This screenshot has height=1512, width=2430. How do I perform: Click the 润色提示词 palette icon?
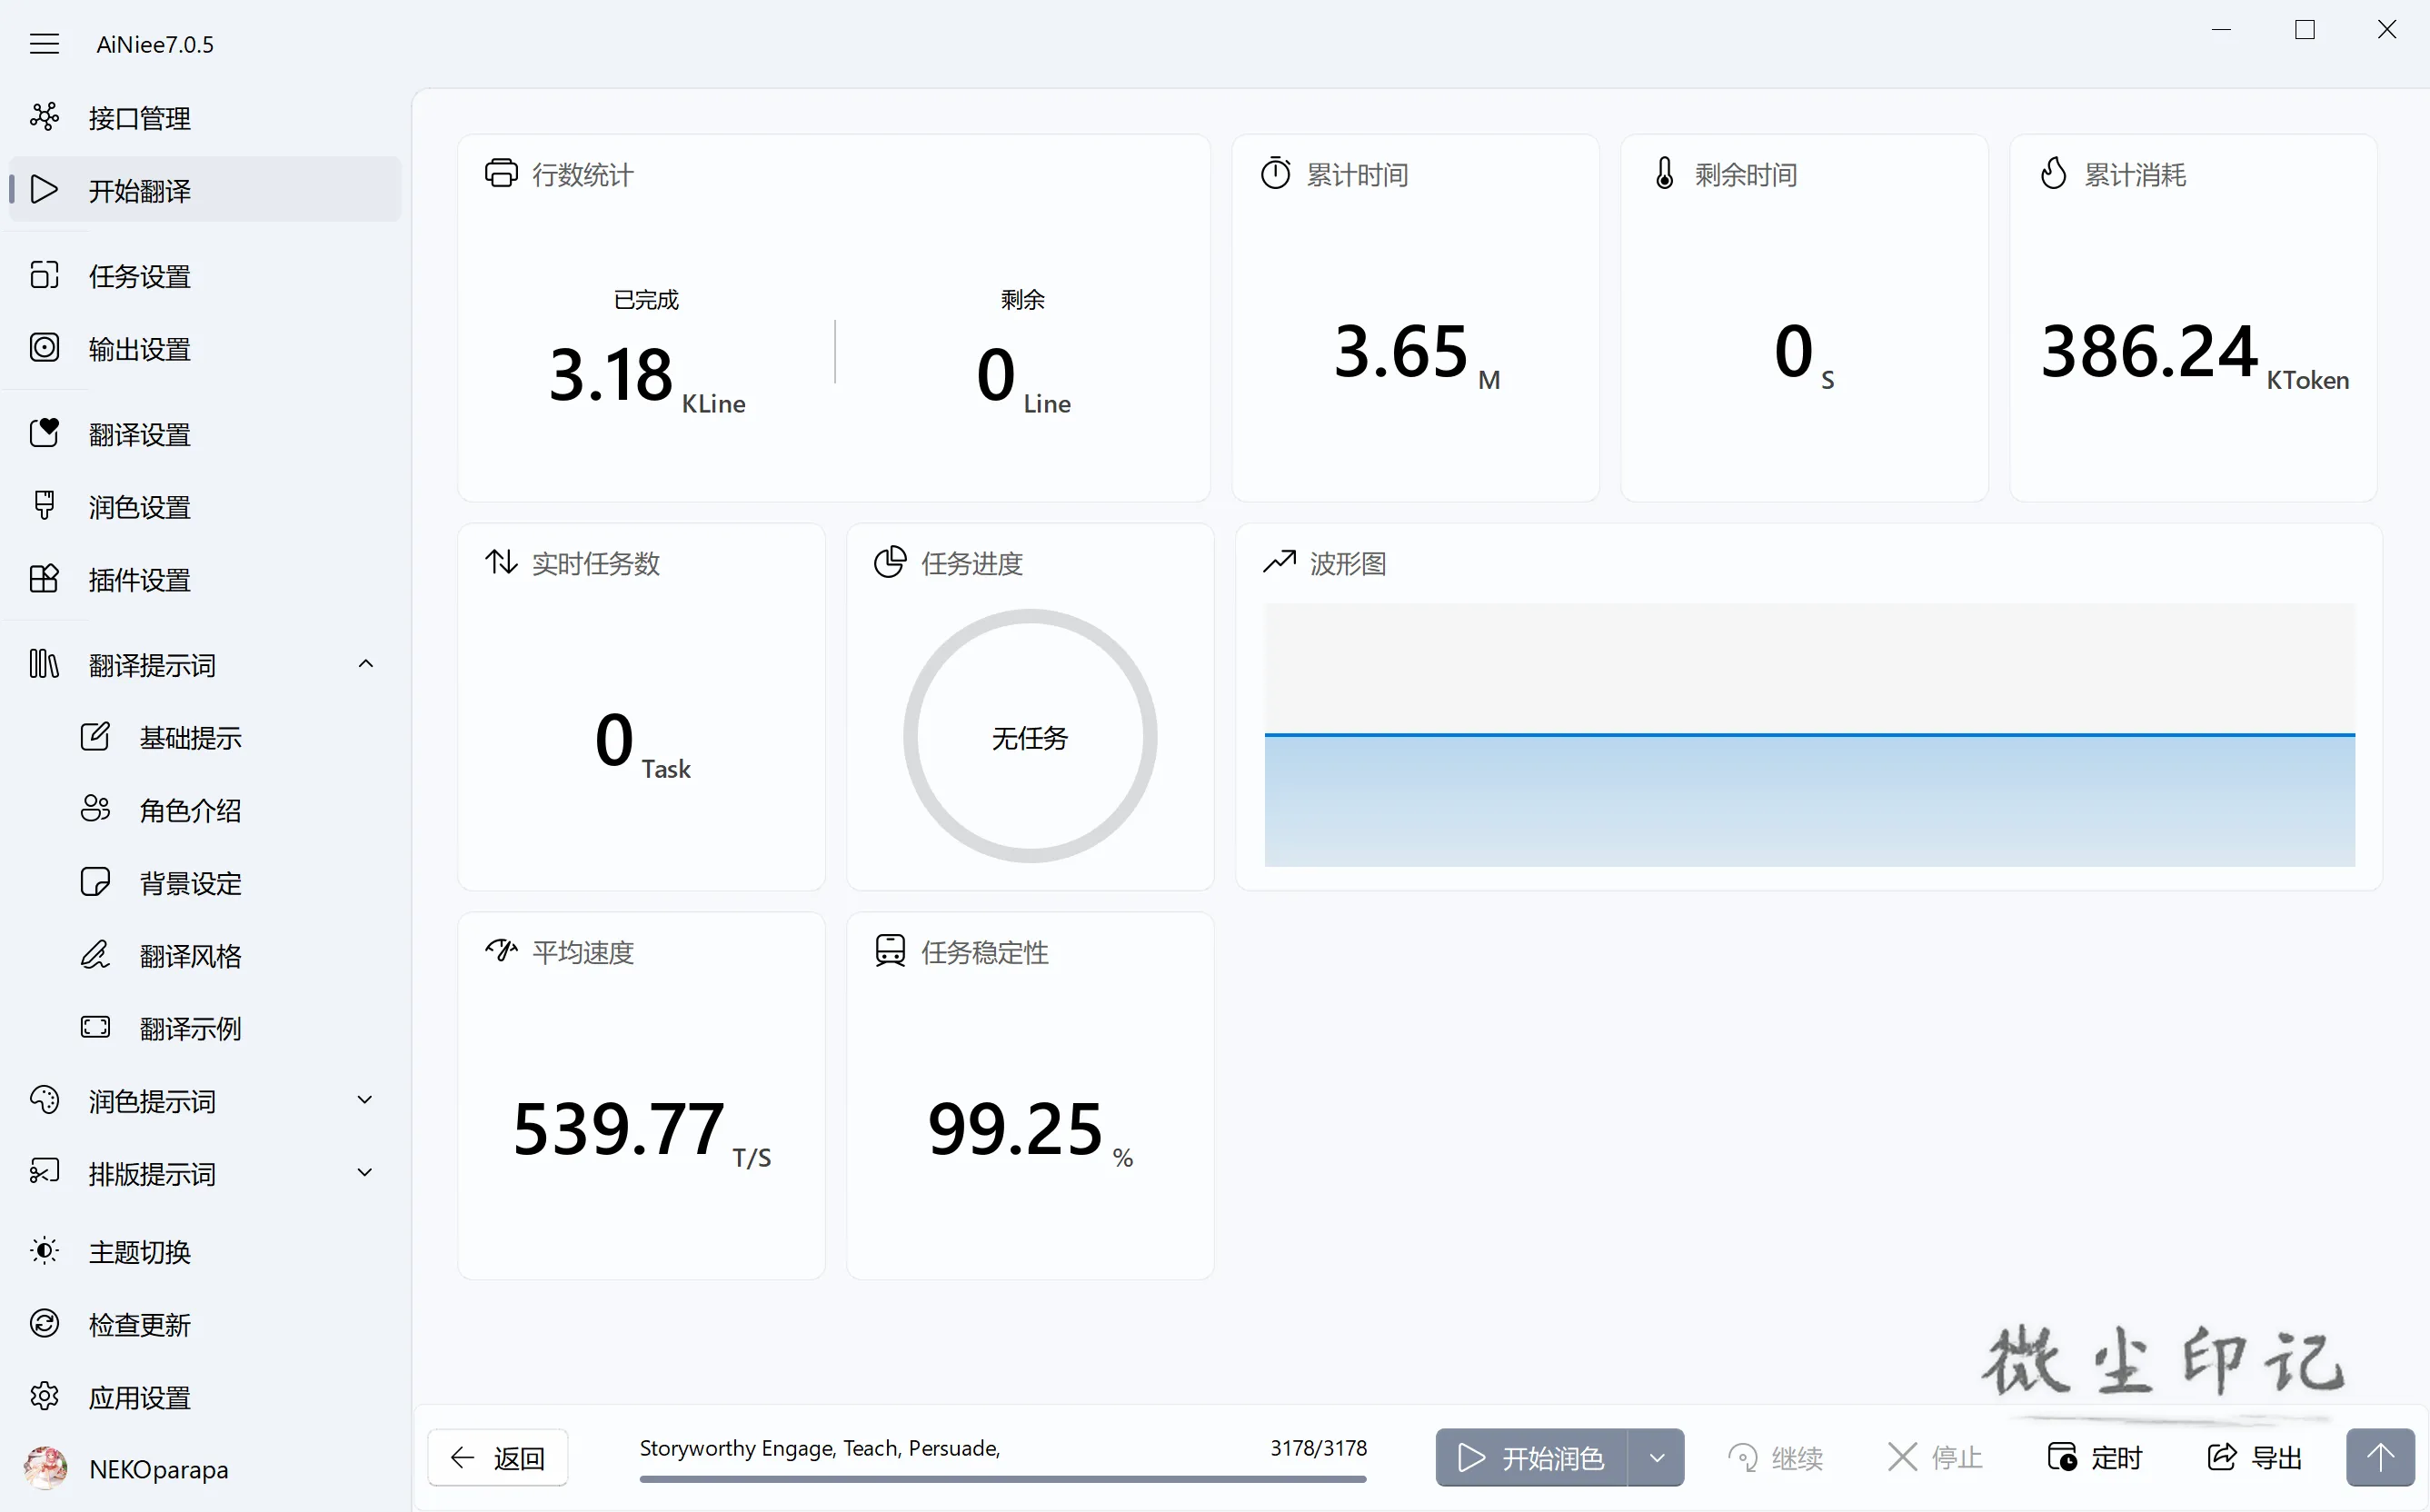click(x=44, y=1100)
